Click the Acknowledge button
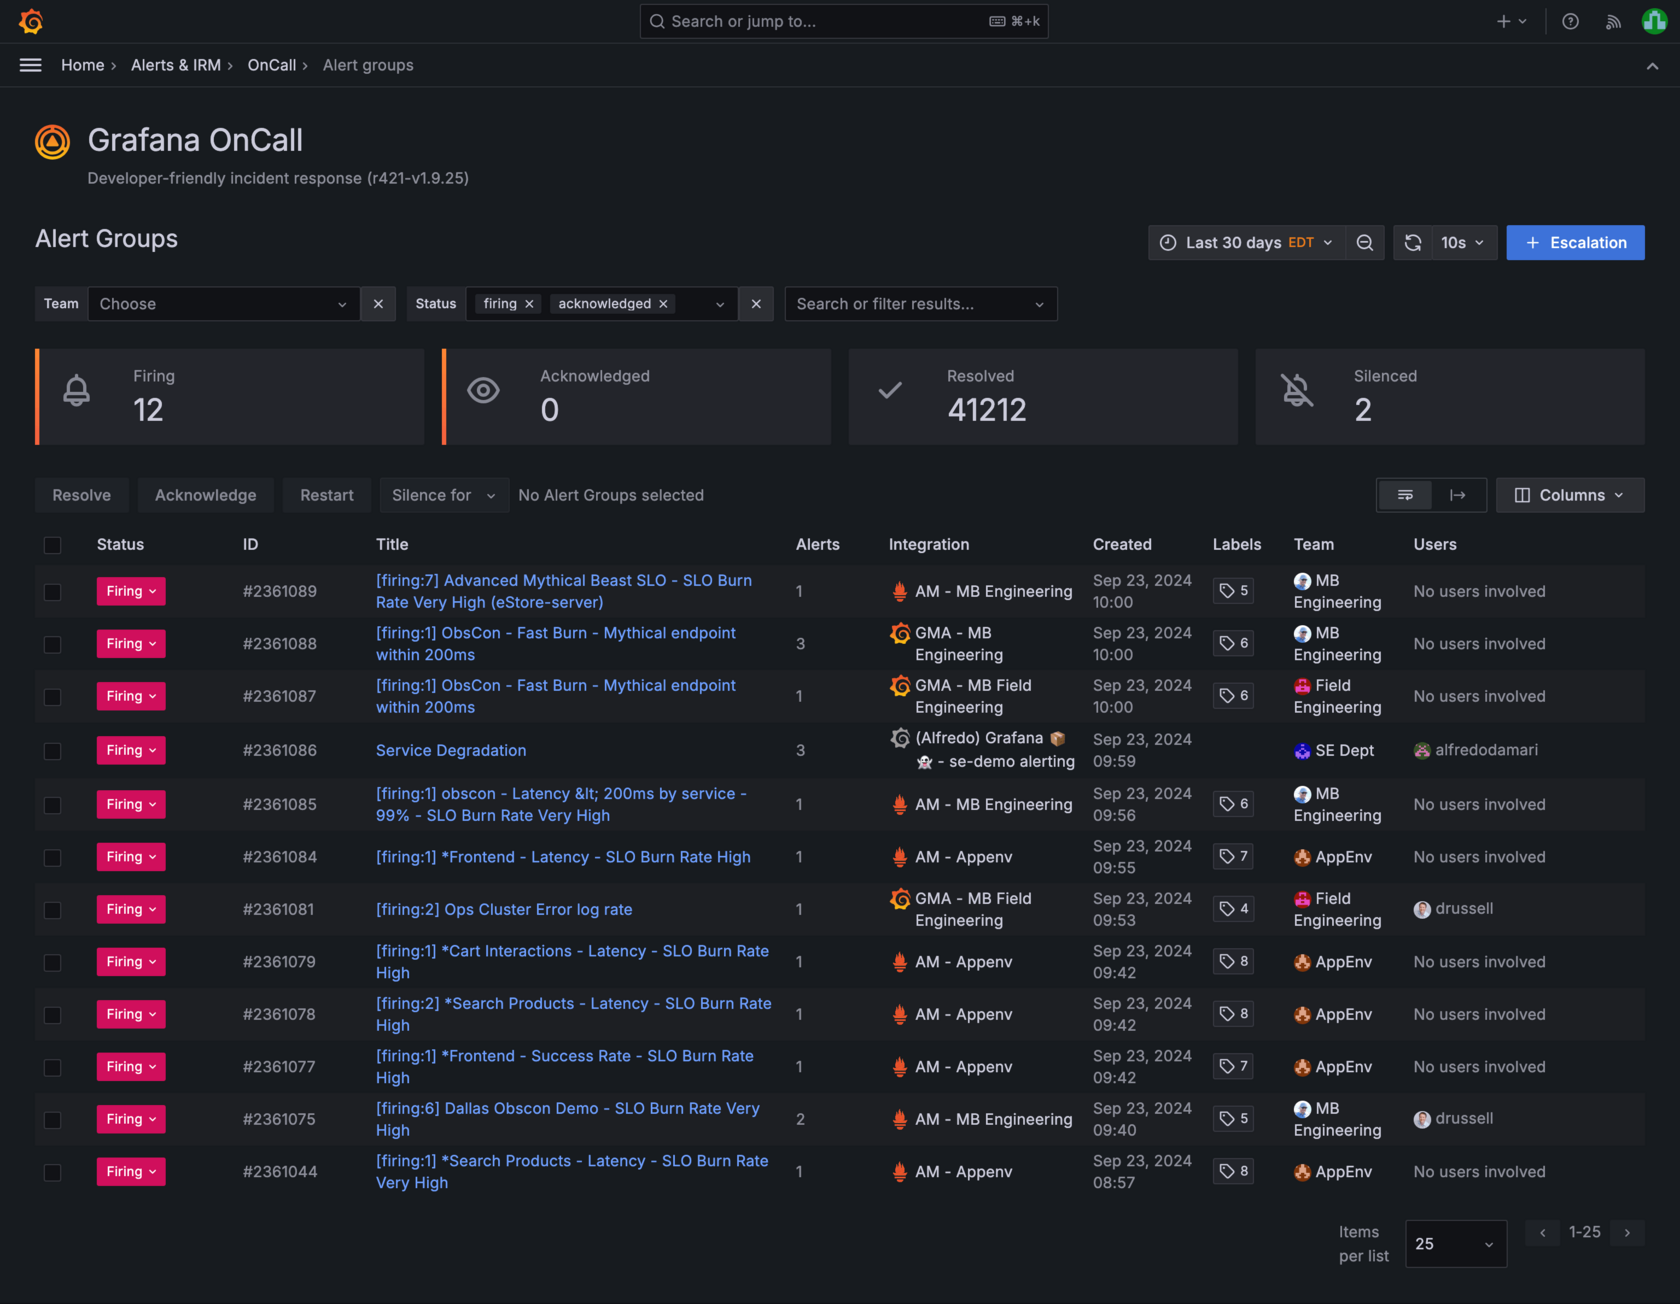The height and width of the screenshot is (1304, 1680). click(x=206, y=495)
